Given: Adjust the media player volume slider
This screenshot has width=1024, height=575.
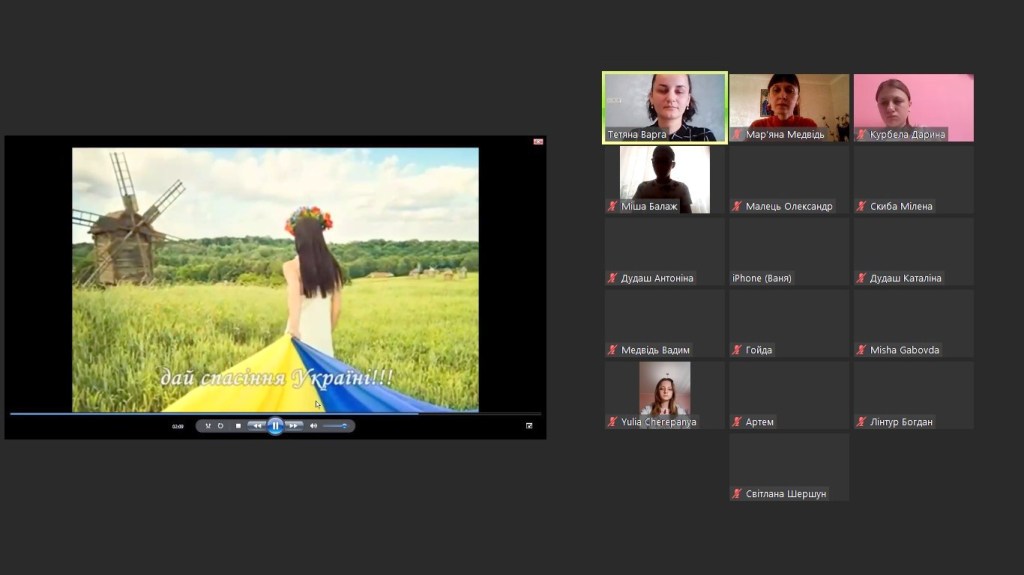Looking at the screenshot, I should coord(335,426).
